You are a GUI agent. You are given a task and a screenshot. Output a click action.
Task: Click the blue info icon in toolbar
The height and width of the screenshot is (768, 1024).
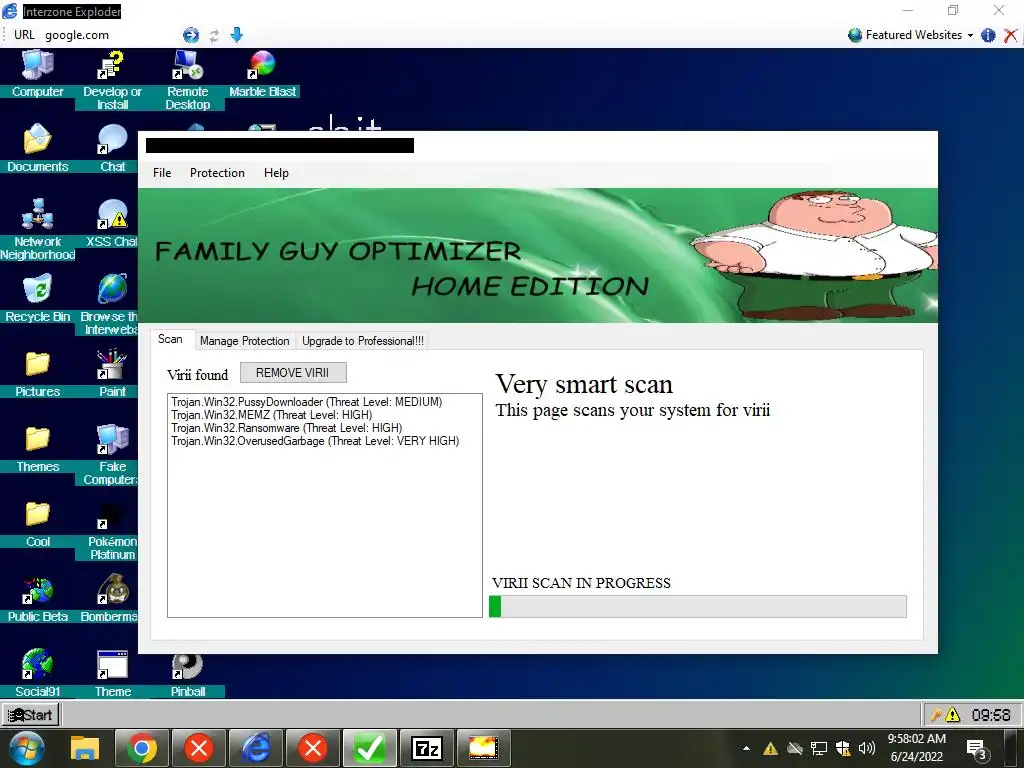pos(988,35)
